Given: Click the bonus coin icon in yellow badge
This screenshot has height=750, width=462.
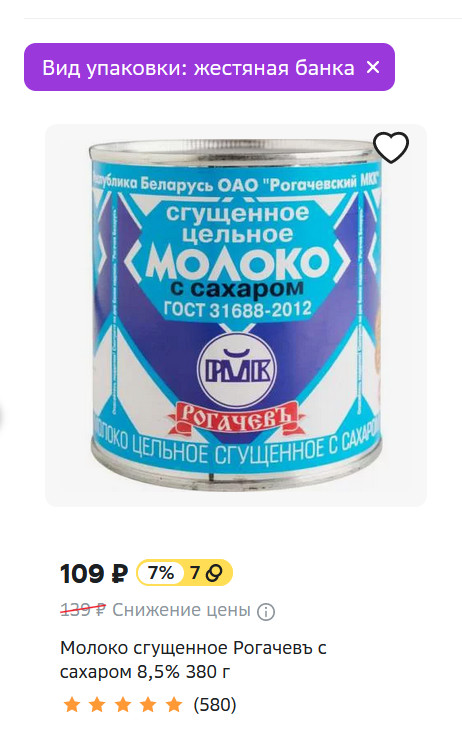Looking at the screenshot, I should point(214,573).
